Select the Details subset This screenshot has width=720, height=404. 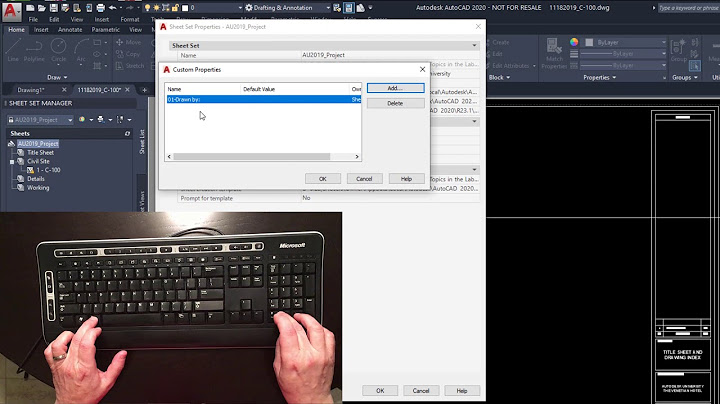tap(35, 179)
